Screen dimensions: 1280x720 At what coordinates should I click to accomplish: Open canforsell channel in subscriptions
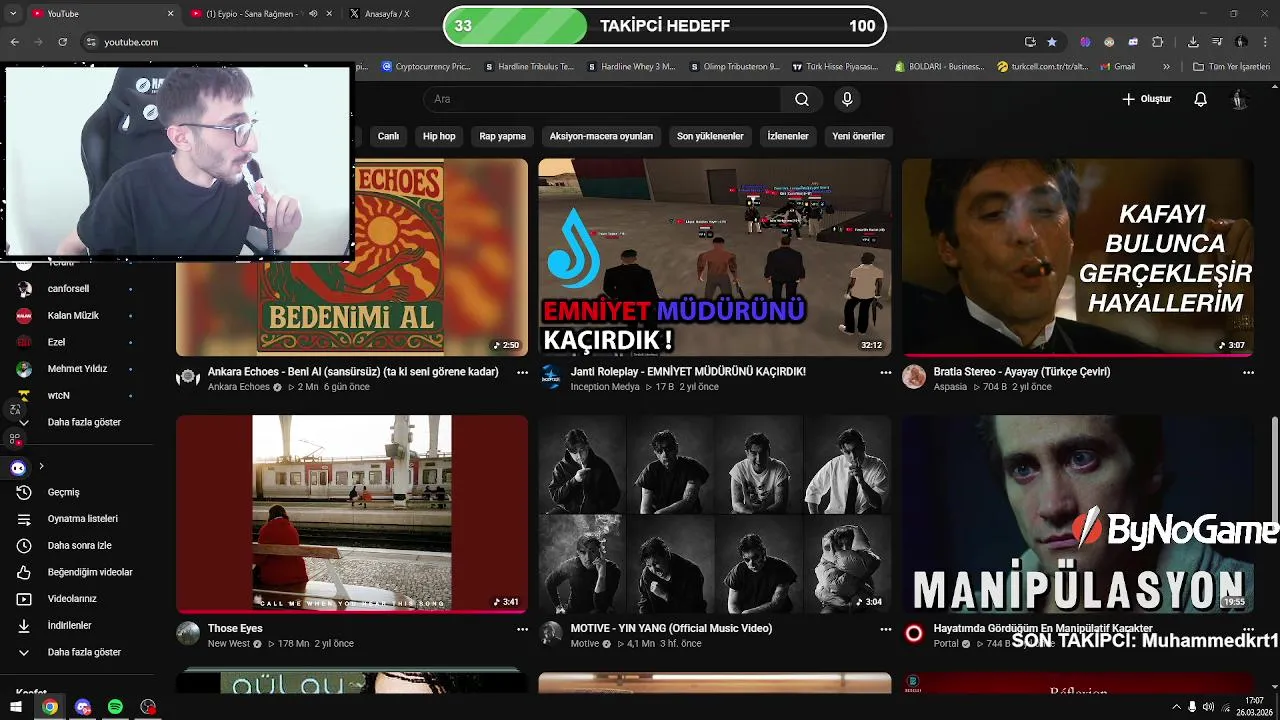[76, 289]
